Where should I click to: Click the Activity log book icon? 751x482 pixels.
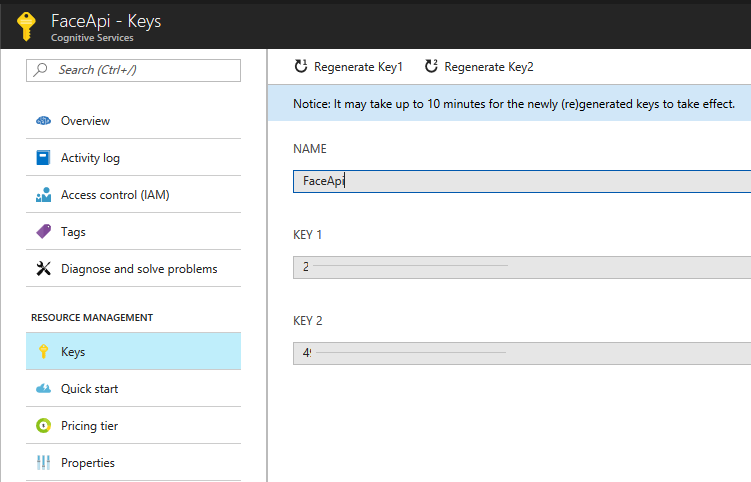coord(43,158)
